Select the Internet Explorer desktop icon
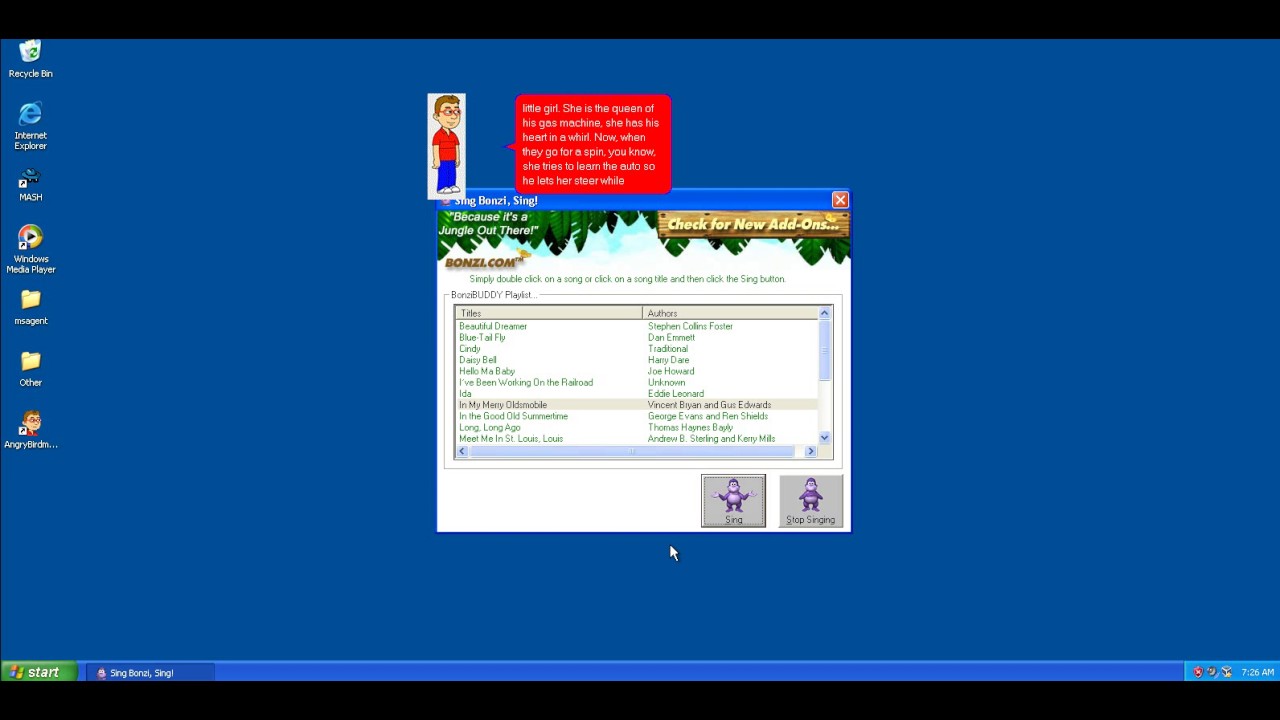The image size is (1280, 720). 30,126
